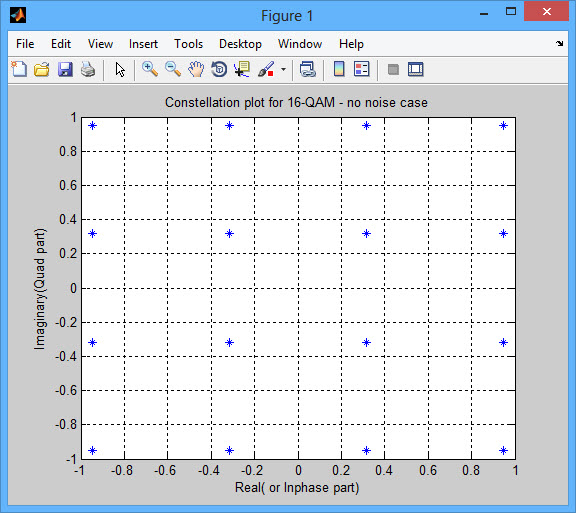Click the plot title text
This screenshot has height=513, width=576.
pyautogui.click(x=296, y=103)
